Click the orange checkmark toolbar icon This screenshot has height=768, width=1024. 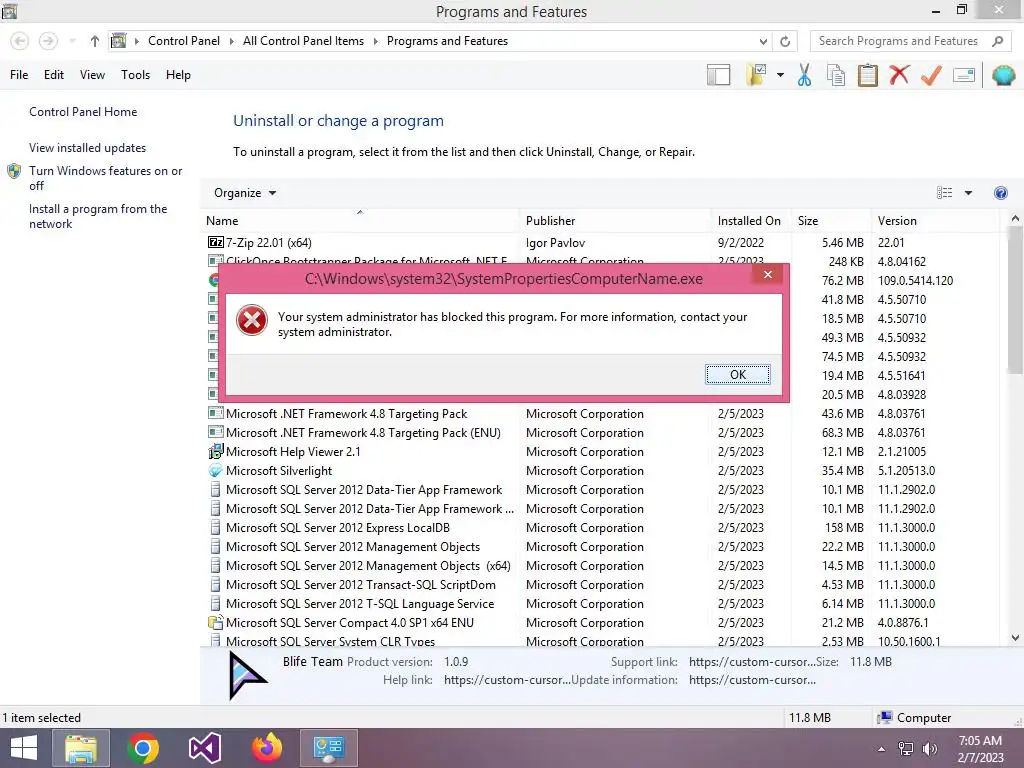pos(931,75)
